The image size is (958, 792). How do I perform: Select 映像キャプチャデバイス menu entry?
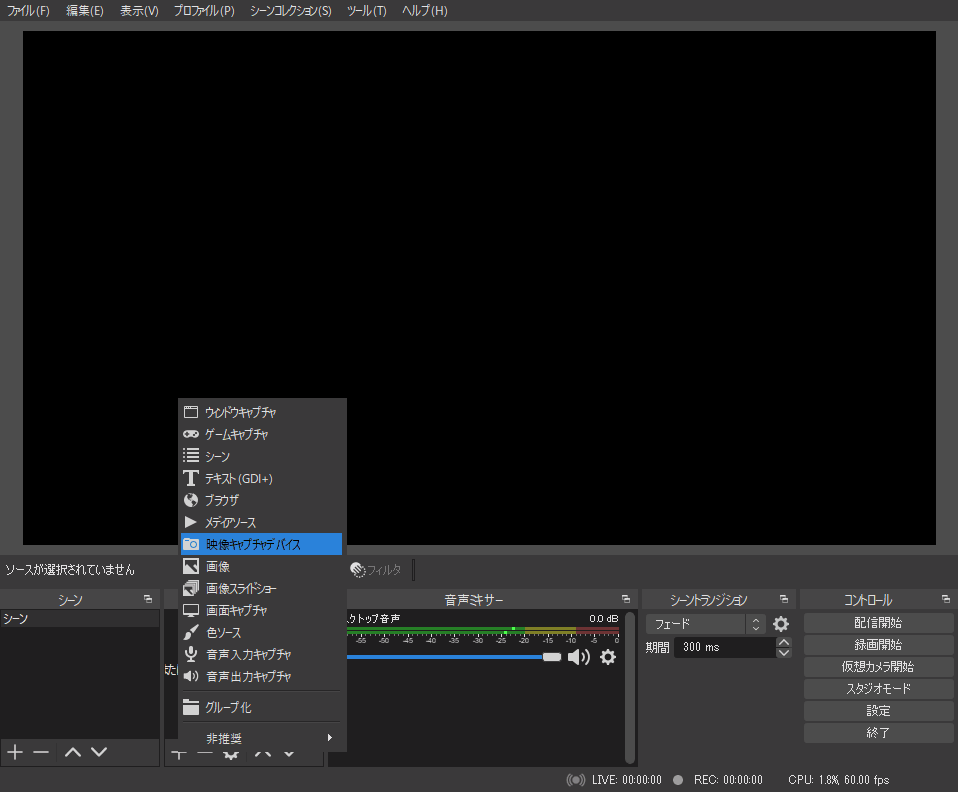(x=261, y=544)
